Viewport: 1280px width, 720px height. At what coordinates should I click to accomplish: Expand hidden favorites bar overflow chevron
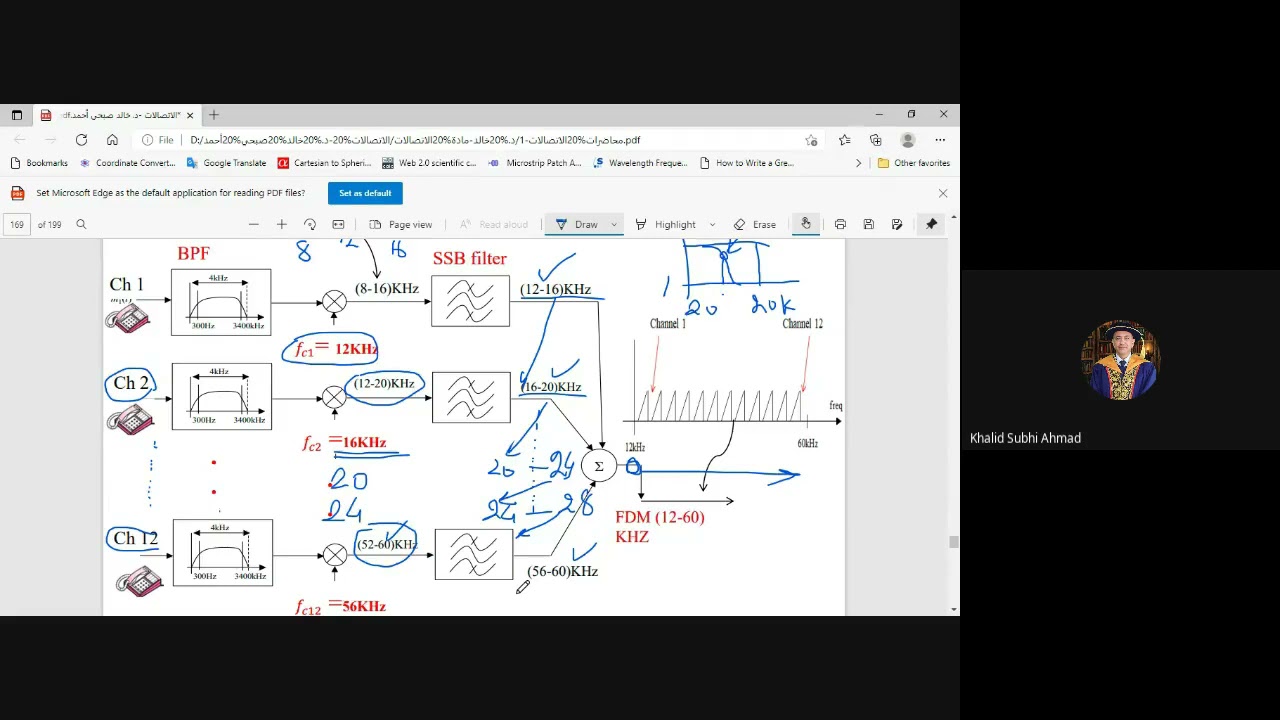858,163
